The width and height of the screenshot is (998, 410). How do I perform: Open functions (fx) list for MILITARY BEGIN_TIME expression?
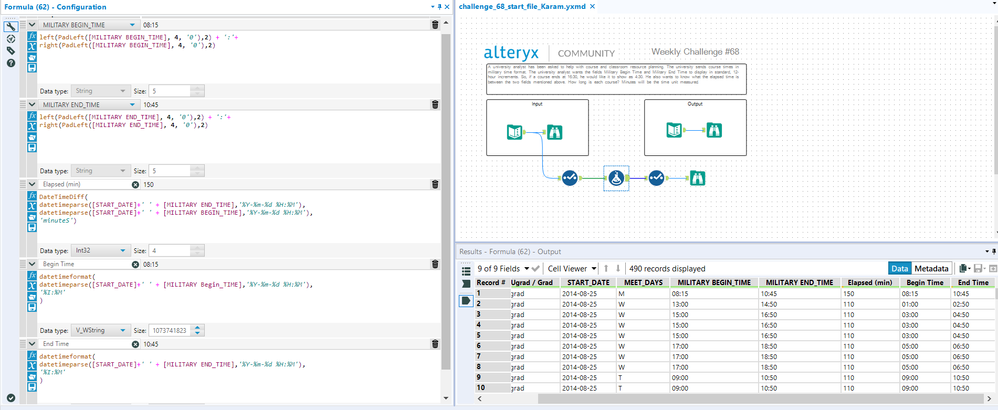[32, 37]
